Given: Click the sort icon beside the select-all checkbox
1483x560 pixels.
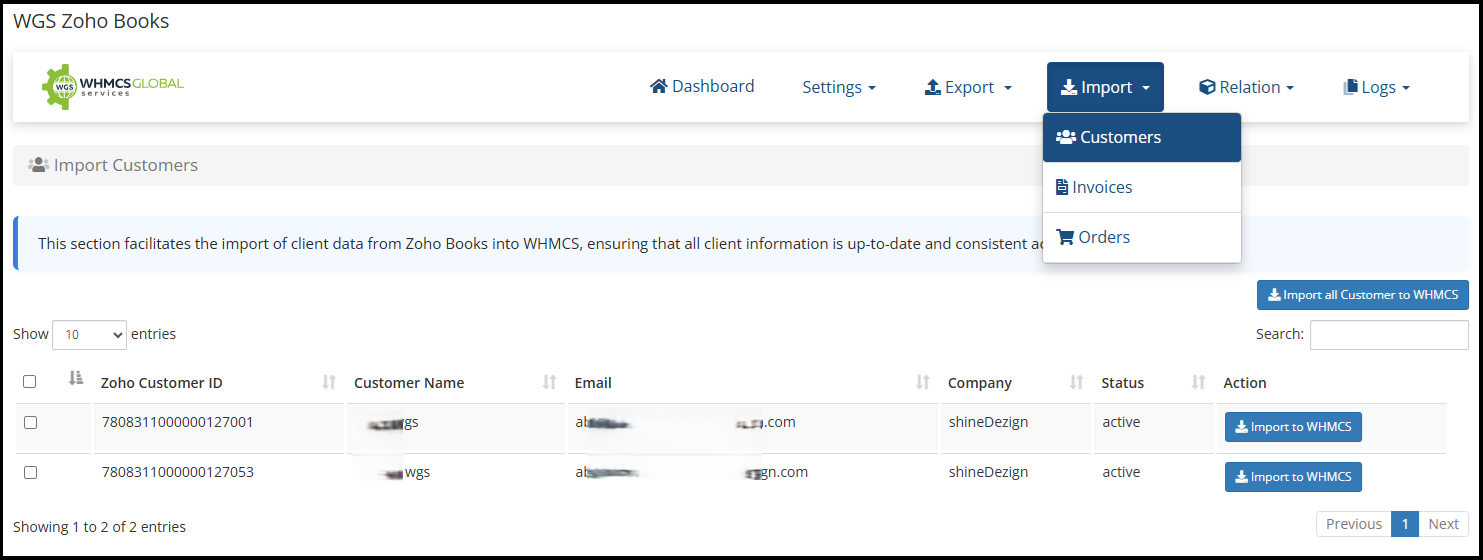Looking at the screenshot, I should click(x=75, y=378).
